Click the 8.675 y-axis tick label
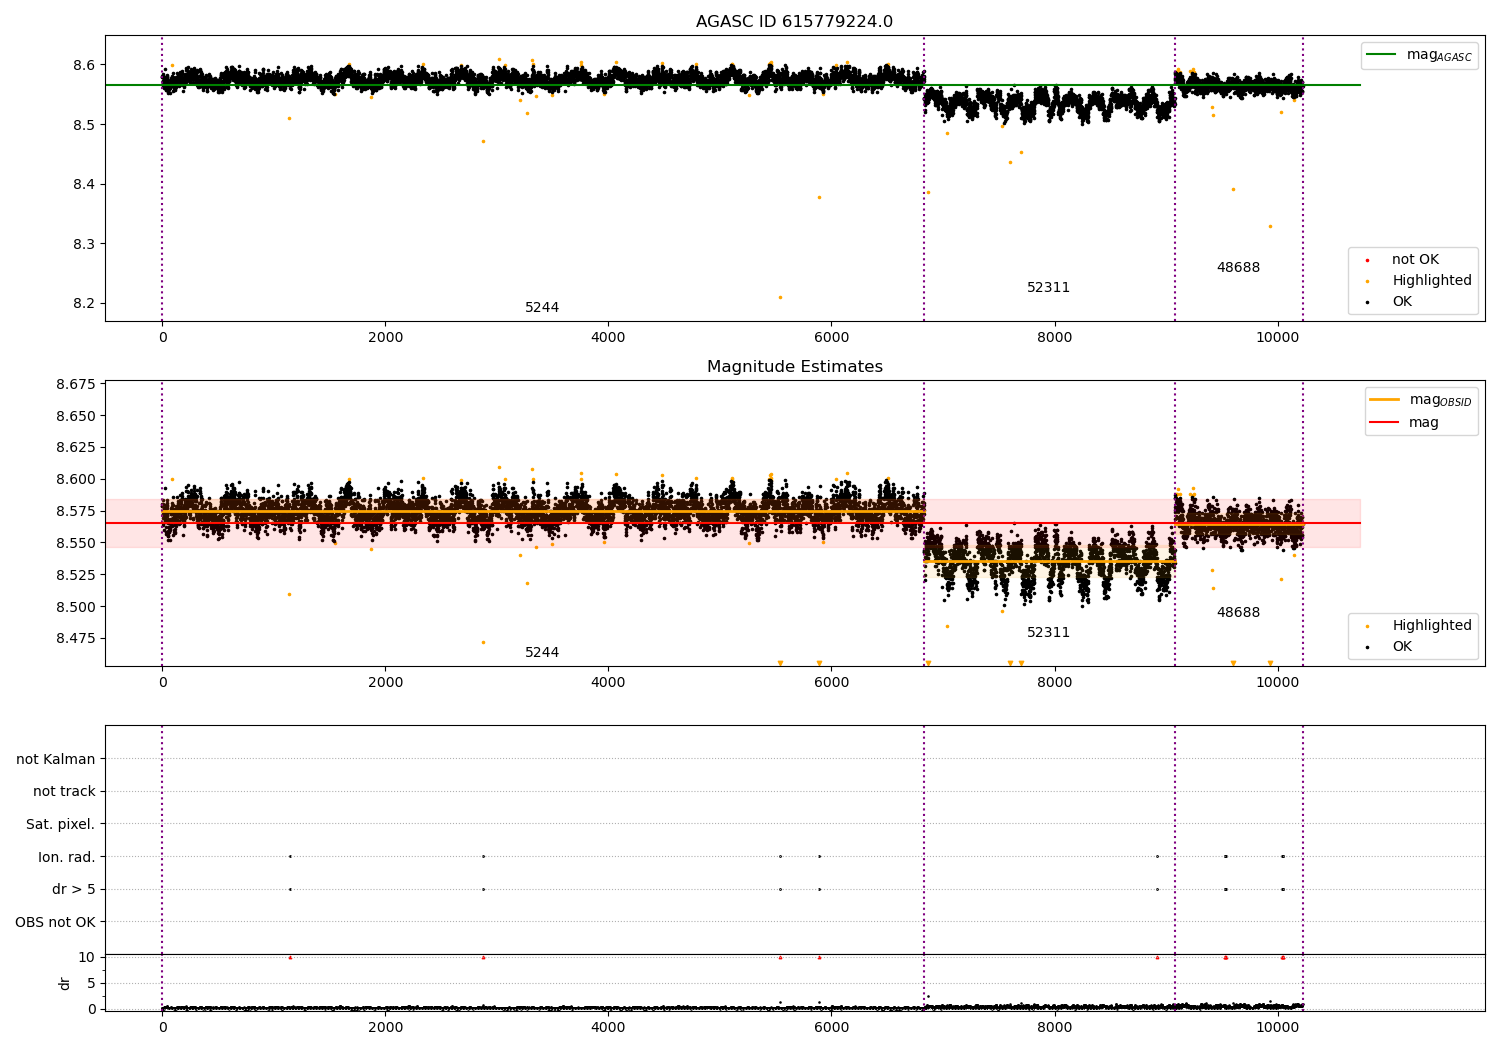Screen dimensions: 1500x1050 76,384
